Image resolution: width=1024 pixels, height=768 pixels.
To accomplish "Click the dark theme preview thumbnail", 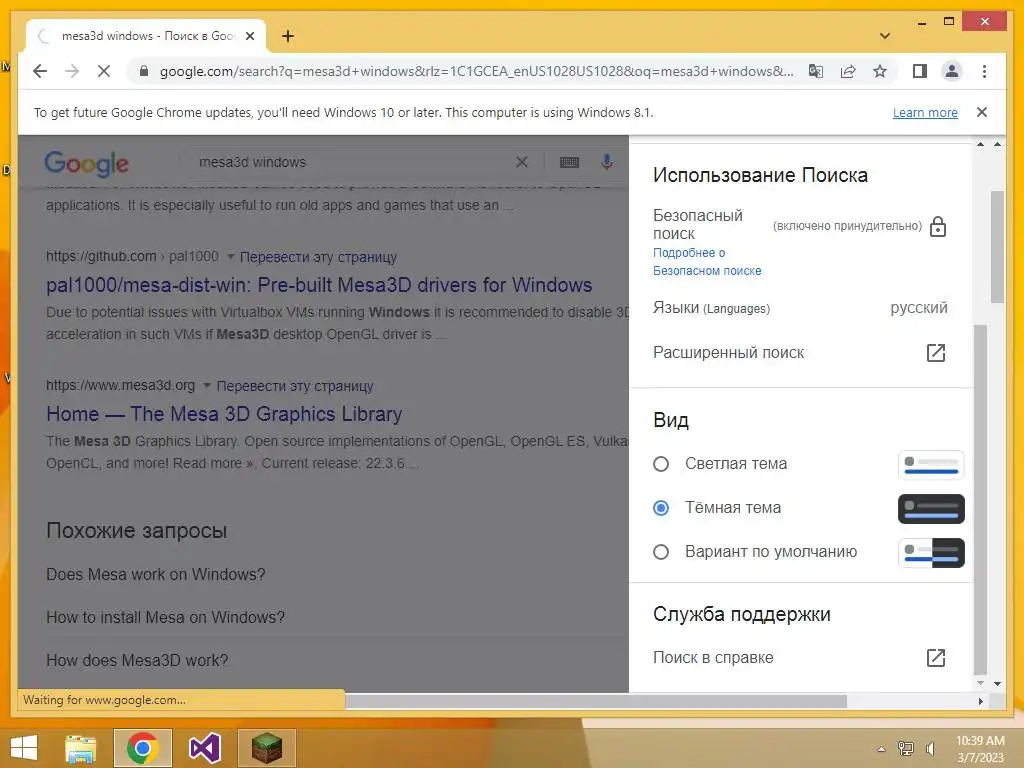I will coord(931,509).
